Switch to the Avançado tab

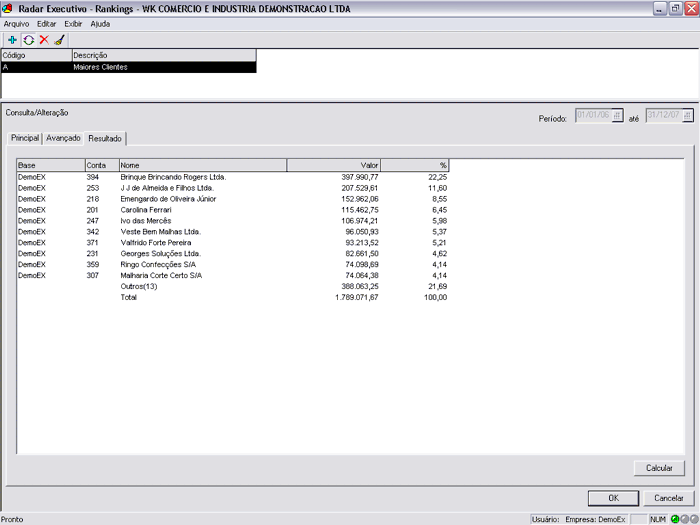click(x=63, y=138)
